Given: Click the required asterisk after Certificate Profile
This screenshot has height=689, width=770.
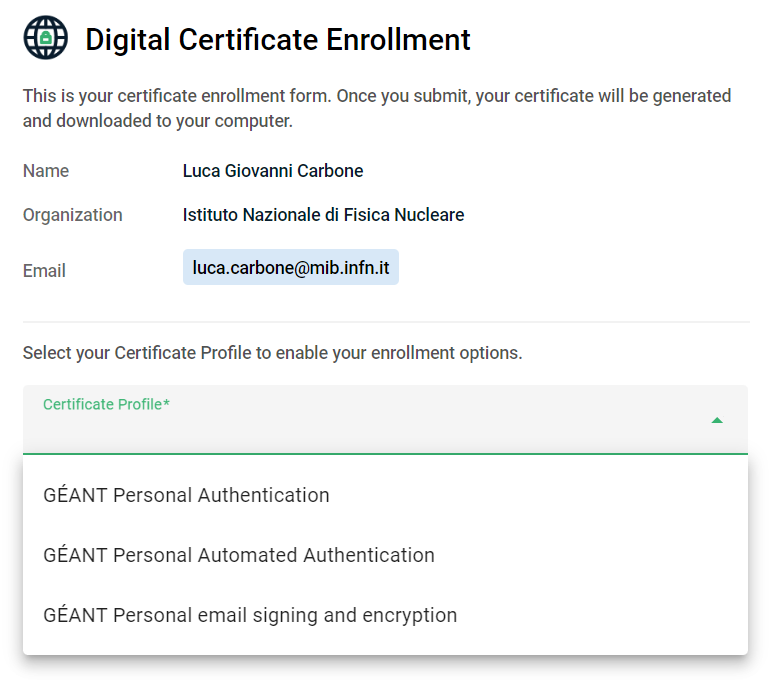Looking at the screenshot, I should click(166, 403).
